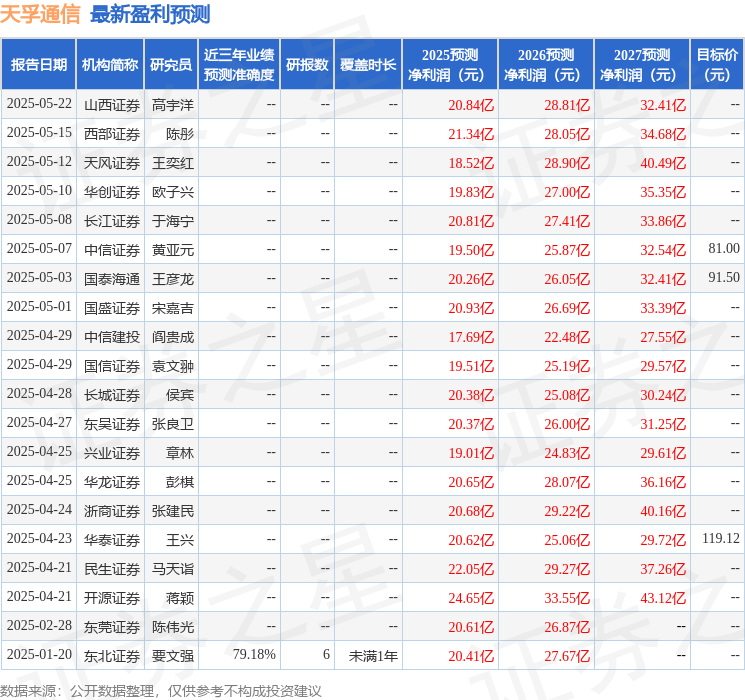
Task: Click the 近三年业绩预测准确度 header
Action: [x=239, y=65]
